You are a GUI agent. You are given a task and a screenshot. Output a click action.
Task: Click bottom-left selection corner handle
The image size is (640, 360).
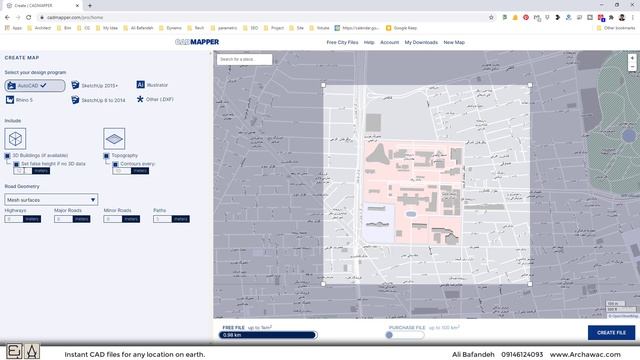point(323,284)
